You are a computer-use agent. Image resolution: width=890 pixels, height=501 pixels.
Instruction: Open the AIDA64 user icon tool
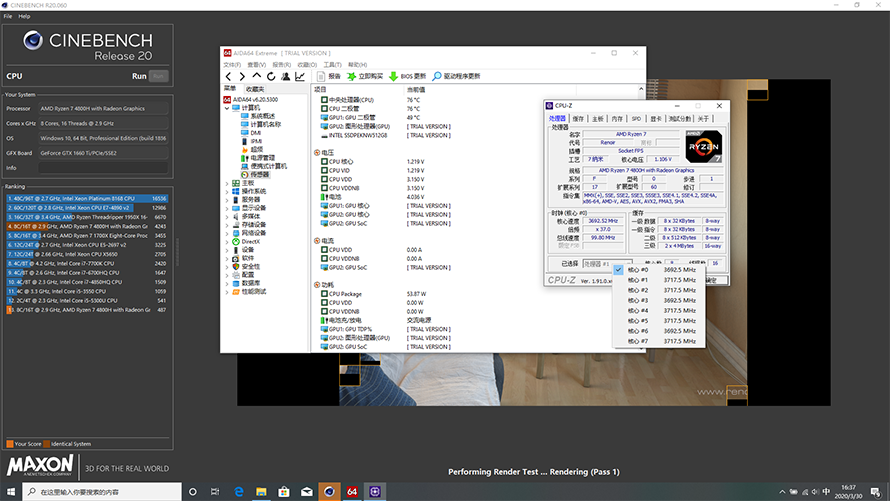(x=286, y=76)
